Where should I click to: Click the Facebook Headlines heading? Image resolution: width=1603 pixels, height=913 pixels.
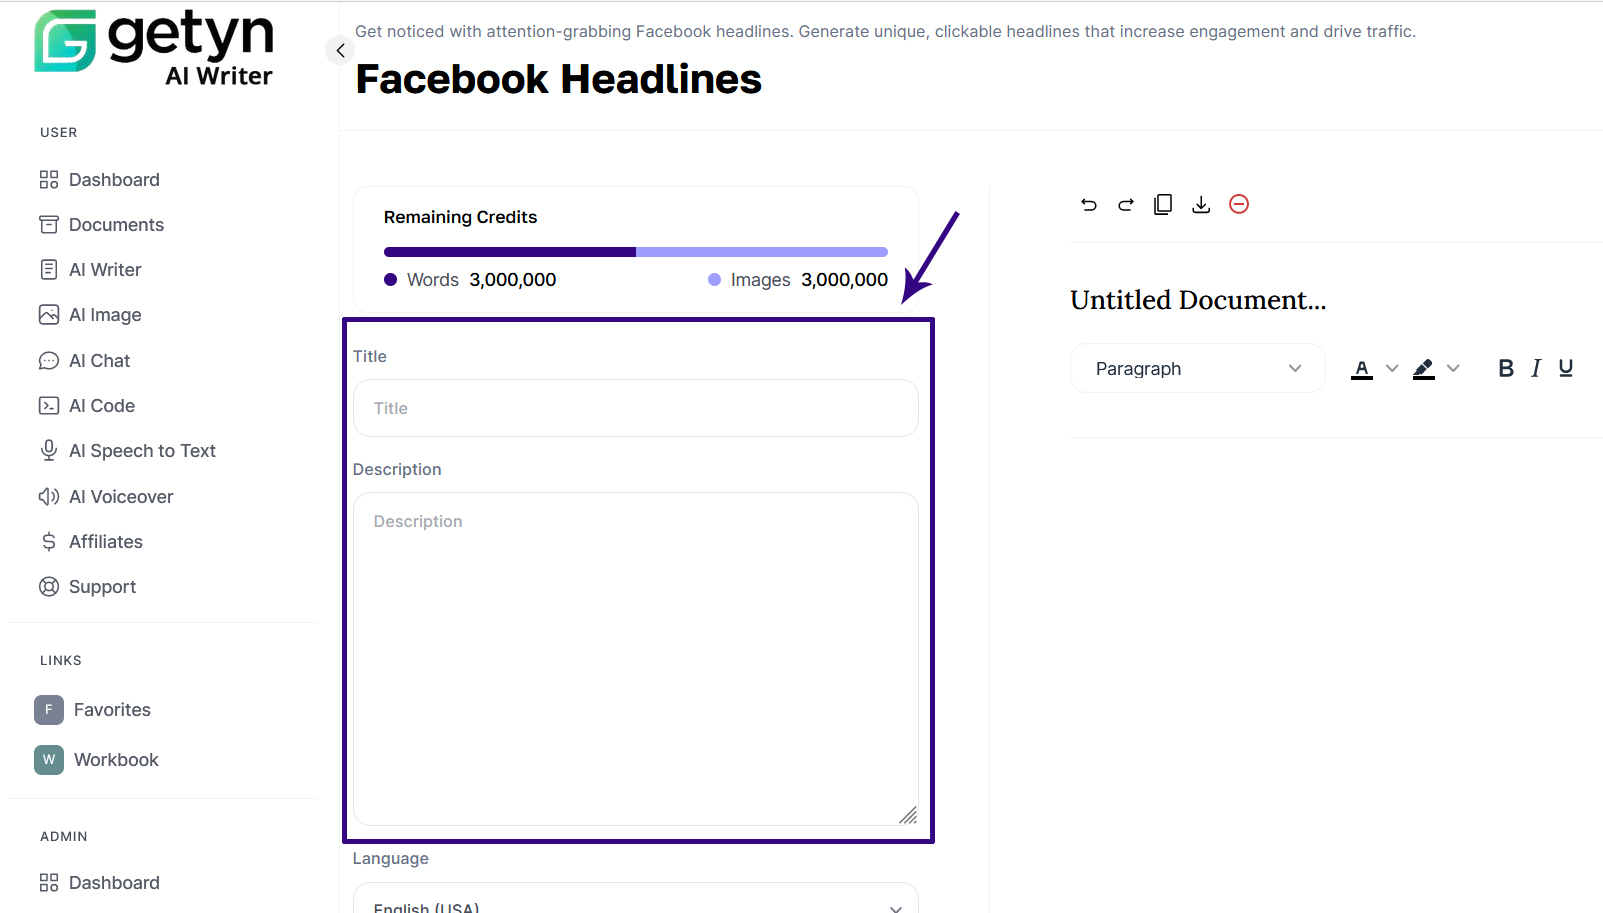click(559, 79)
